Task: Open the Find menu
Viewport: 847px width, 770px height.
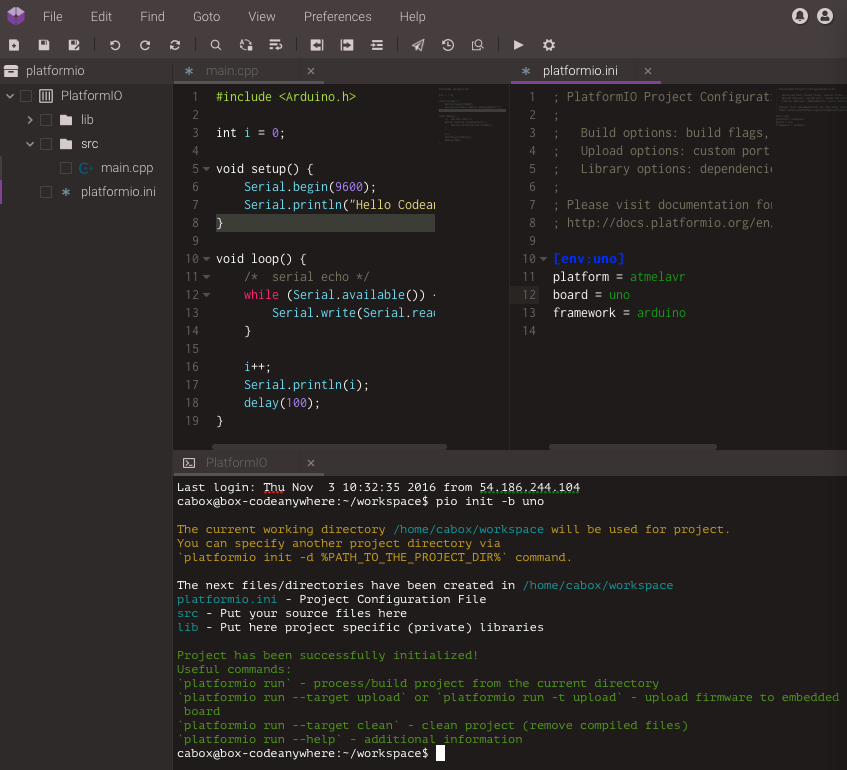Action: click(x=152, y=17)
